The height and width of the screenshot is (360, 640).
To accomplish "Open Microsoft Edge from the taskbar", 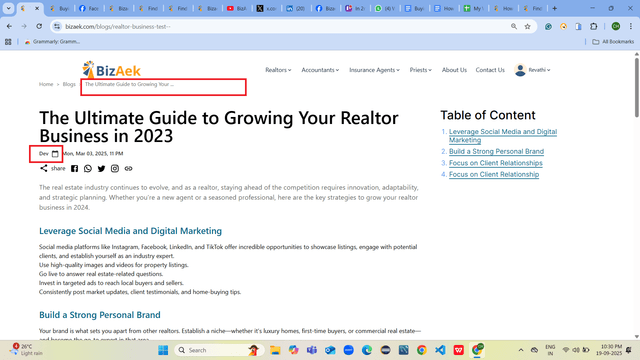I will (367, 350).
